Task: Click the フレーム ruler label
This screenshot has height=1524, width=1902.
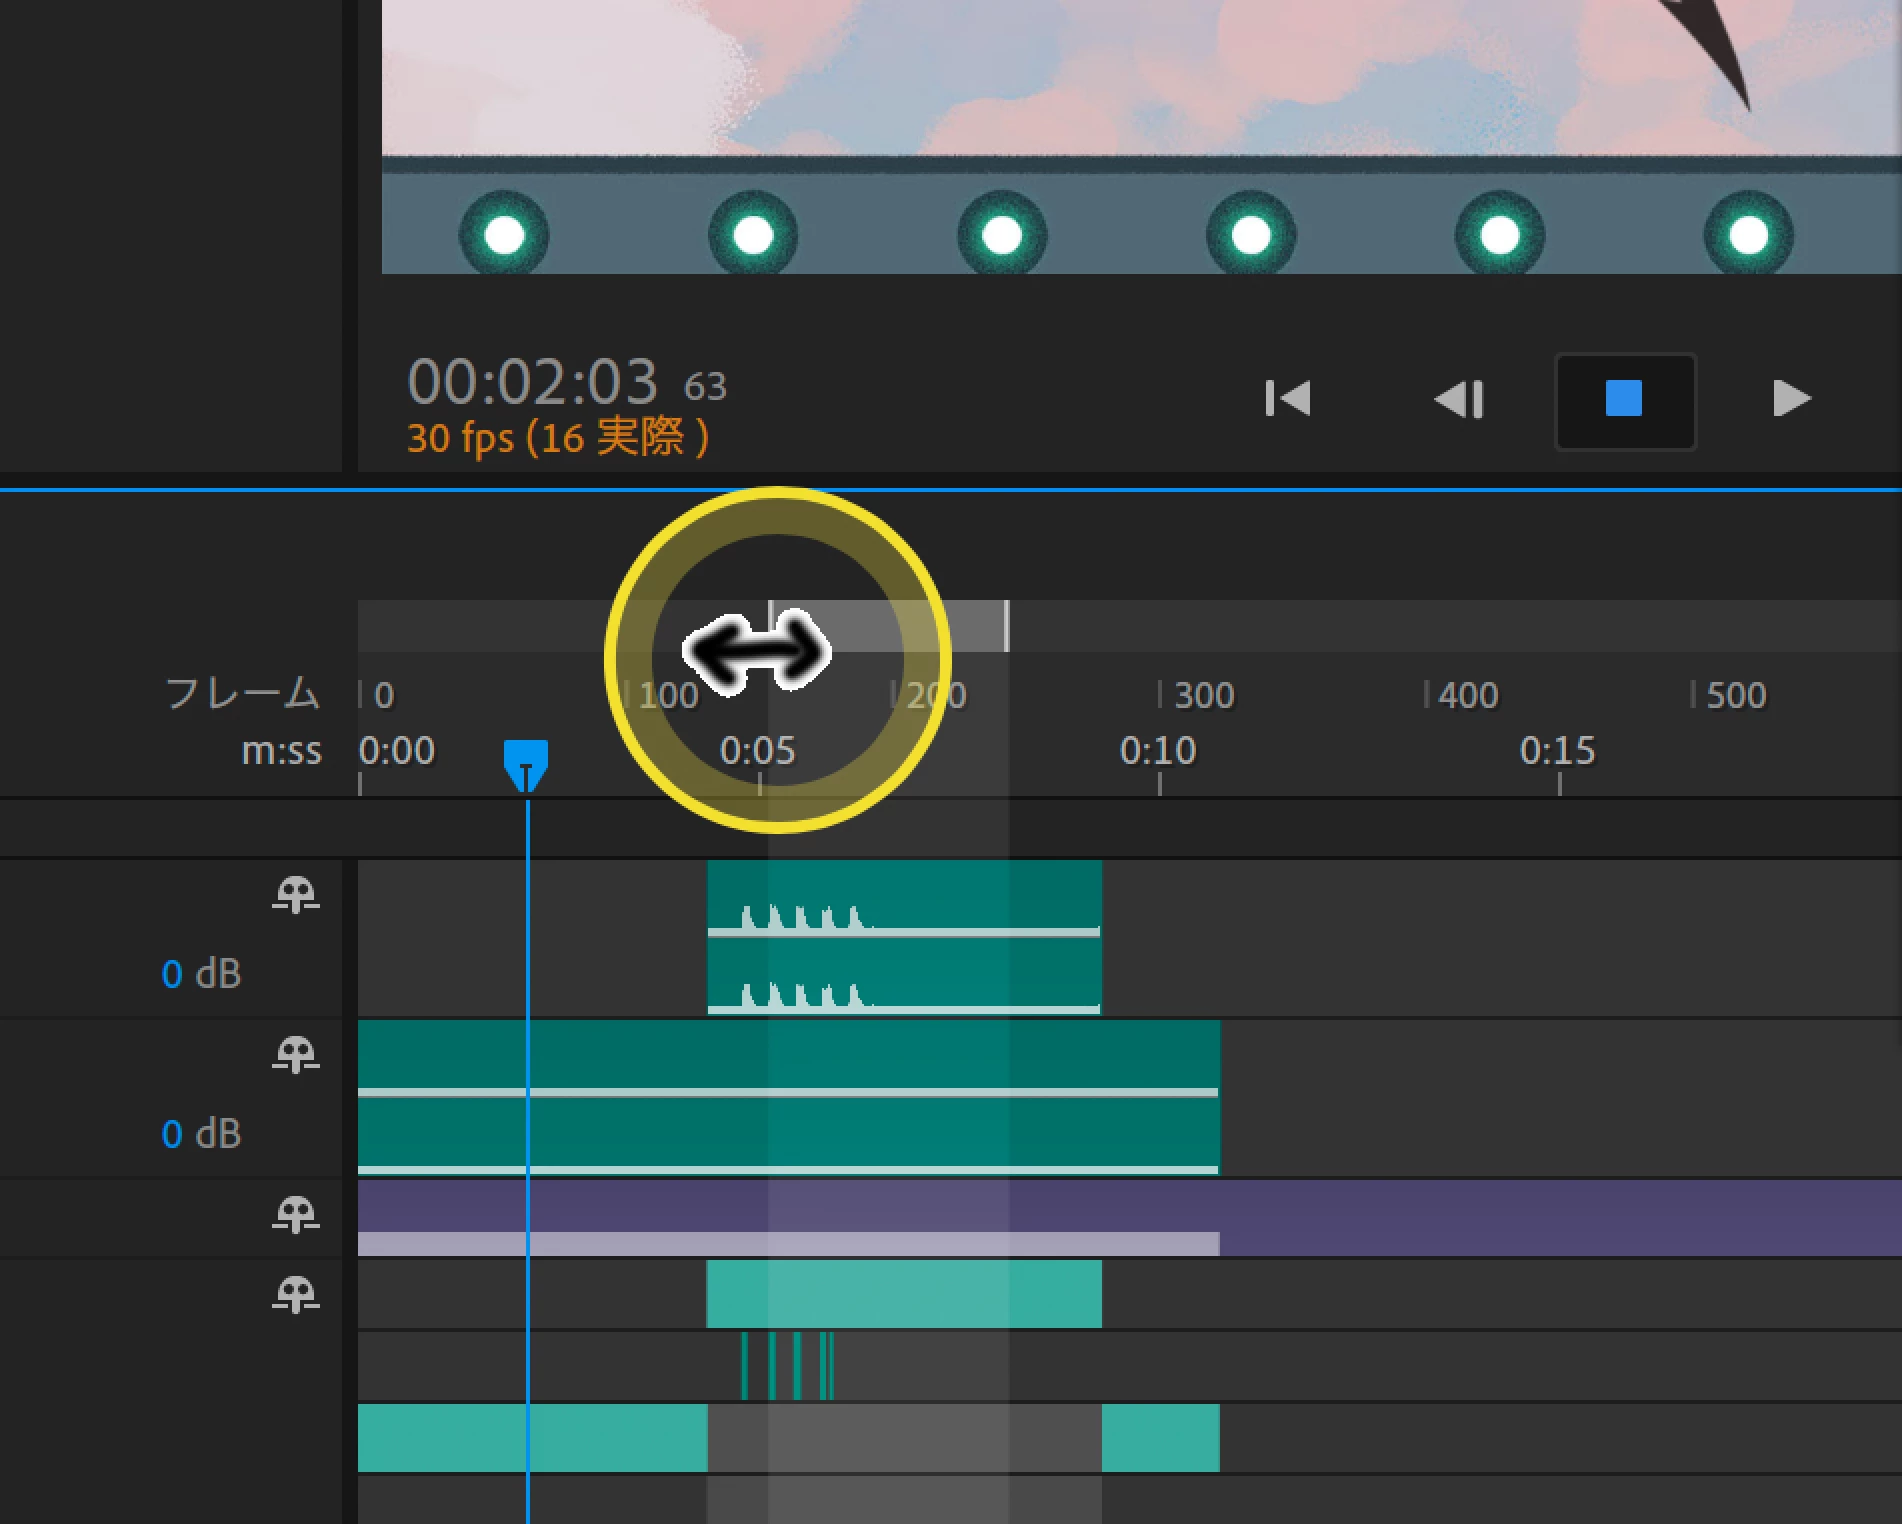Action: pos(243,693)
